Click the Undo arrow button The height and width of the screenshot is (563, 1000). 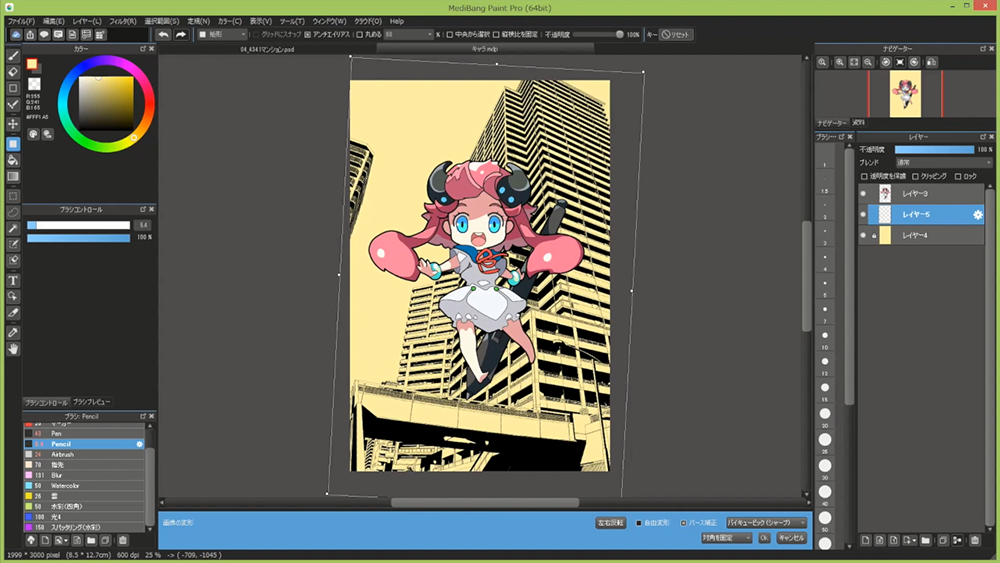pyautogui.click(x=163, y=34)
